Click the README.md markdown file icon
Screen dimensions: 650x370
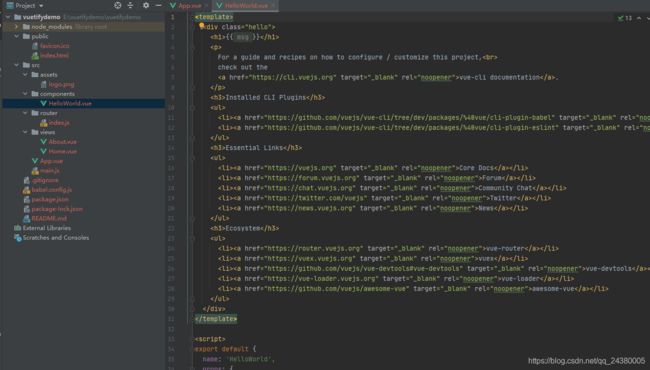(27, 218)
